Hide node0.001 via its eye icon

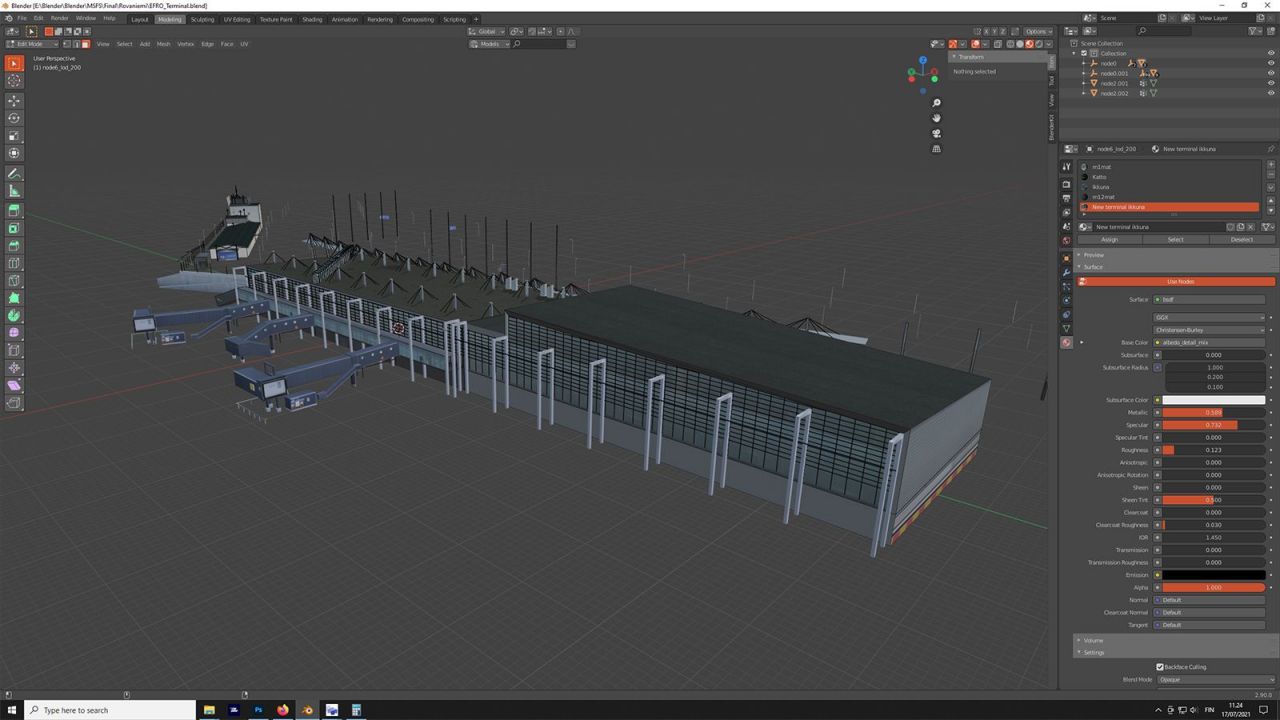pyautogui.click(x=1271, y=73)
